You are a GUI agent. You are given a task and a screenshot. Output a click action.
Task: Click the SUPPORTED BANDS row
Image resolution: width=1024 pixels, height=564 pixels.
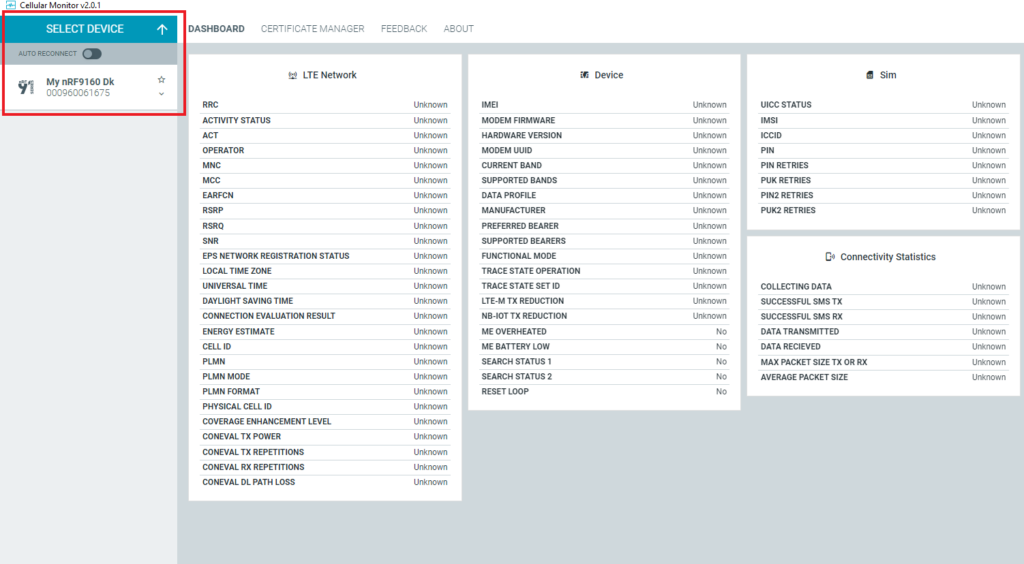click(604, 180)
